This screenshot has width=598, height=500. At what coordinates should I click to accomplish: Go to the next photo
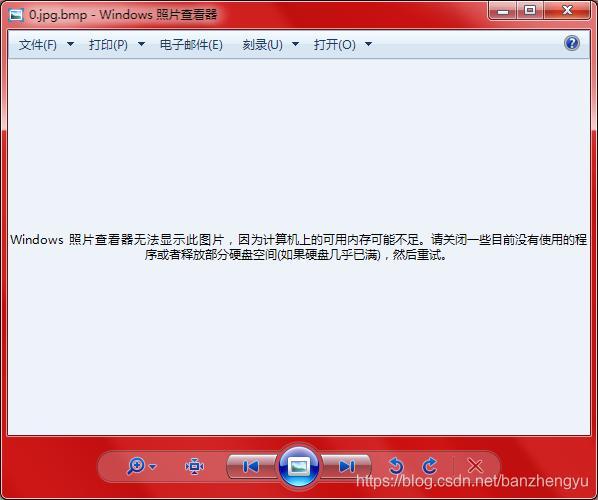346,466
